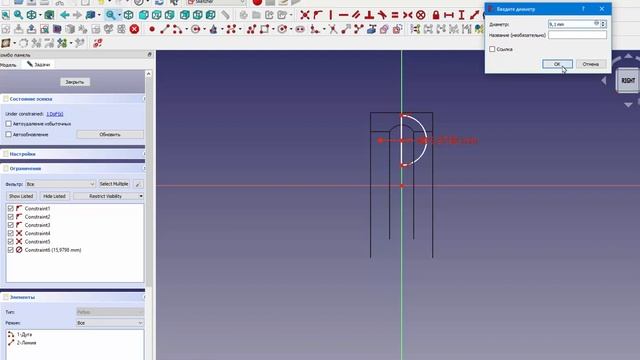This screenshot has height=360, width=640.
Task: Collapse the sketch state section header
Action: coord(73,99)
